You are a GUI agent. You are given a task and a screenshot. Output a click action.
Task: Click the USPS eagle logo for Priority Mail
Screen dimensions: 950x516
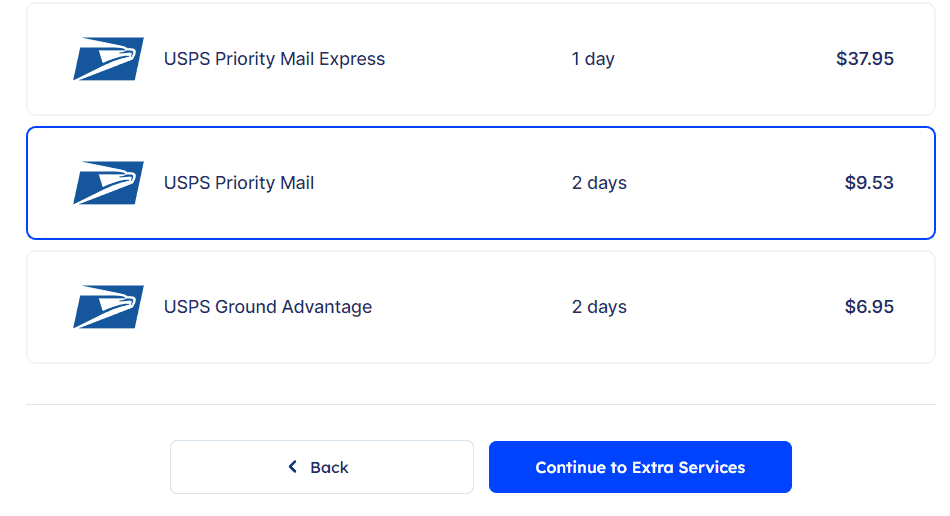[x=108, y=183]
